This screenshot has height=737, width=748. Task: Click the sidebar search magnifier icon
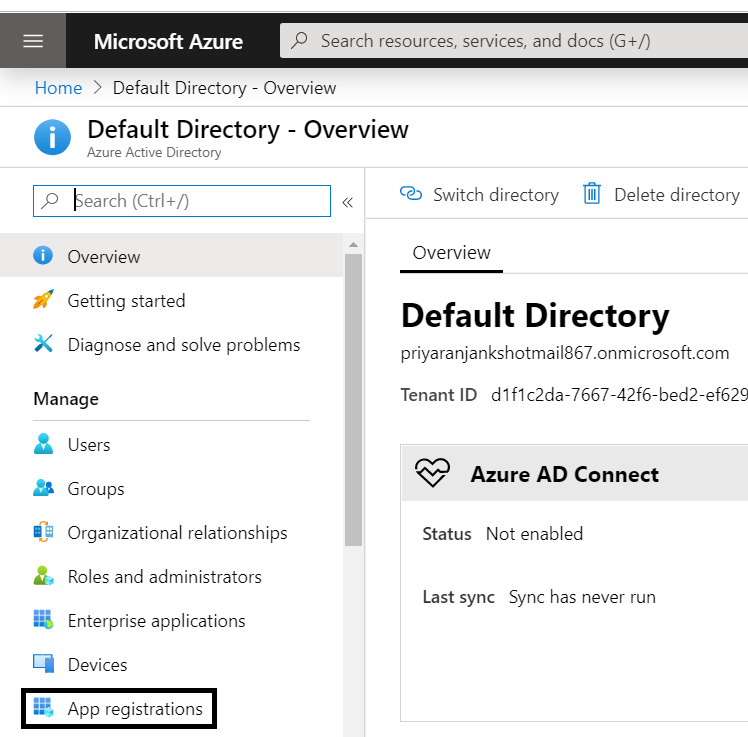click(x=50, y=201)
